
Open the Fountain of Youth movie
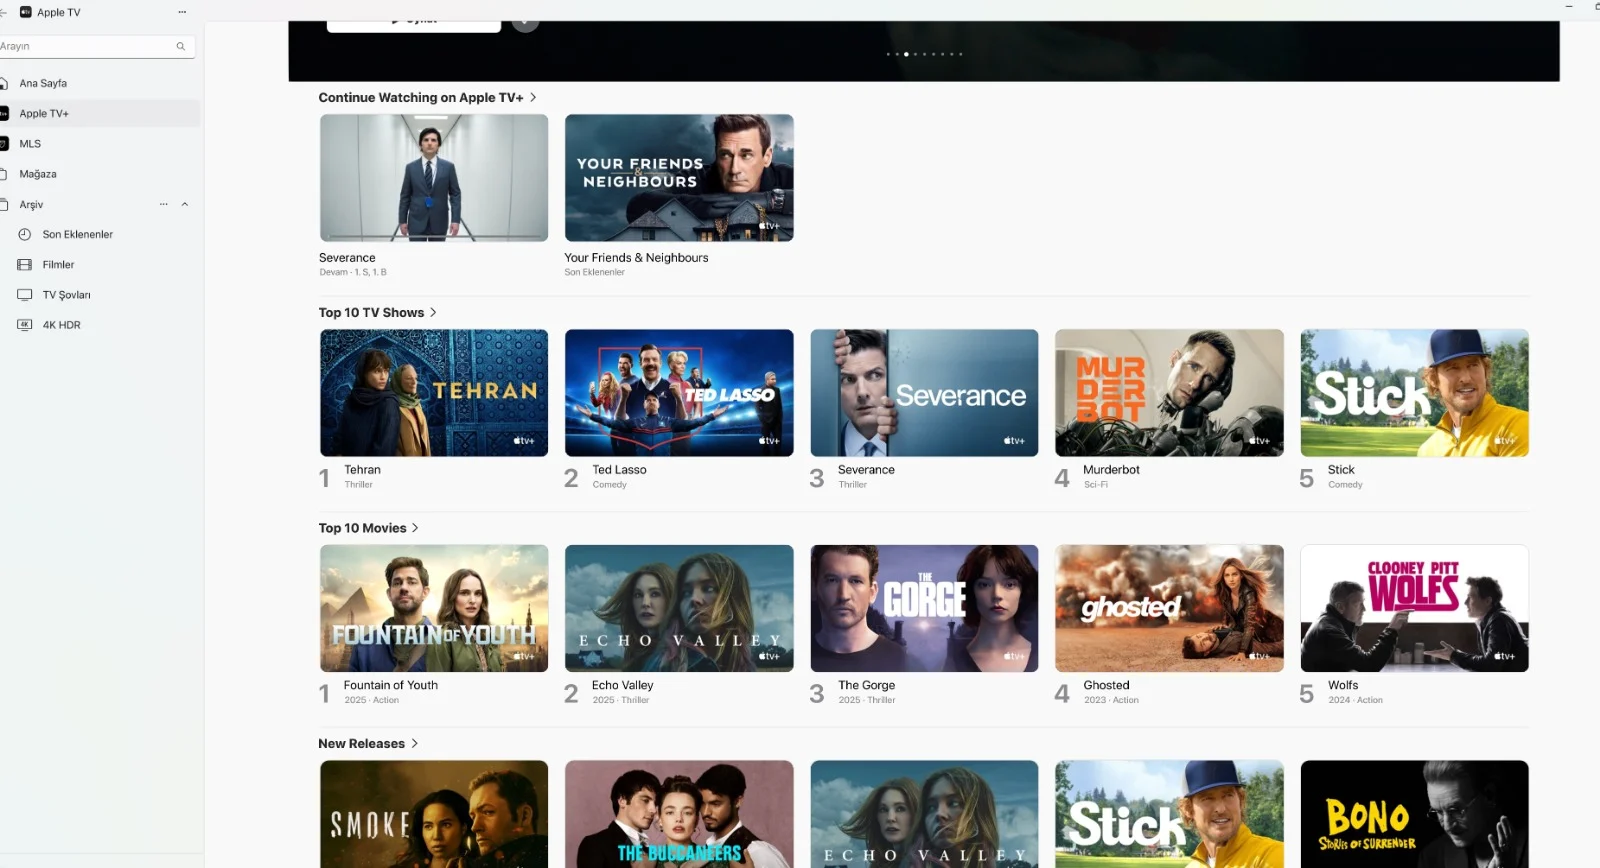point(434,608)
